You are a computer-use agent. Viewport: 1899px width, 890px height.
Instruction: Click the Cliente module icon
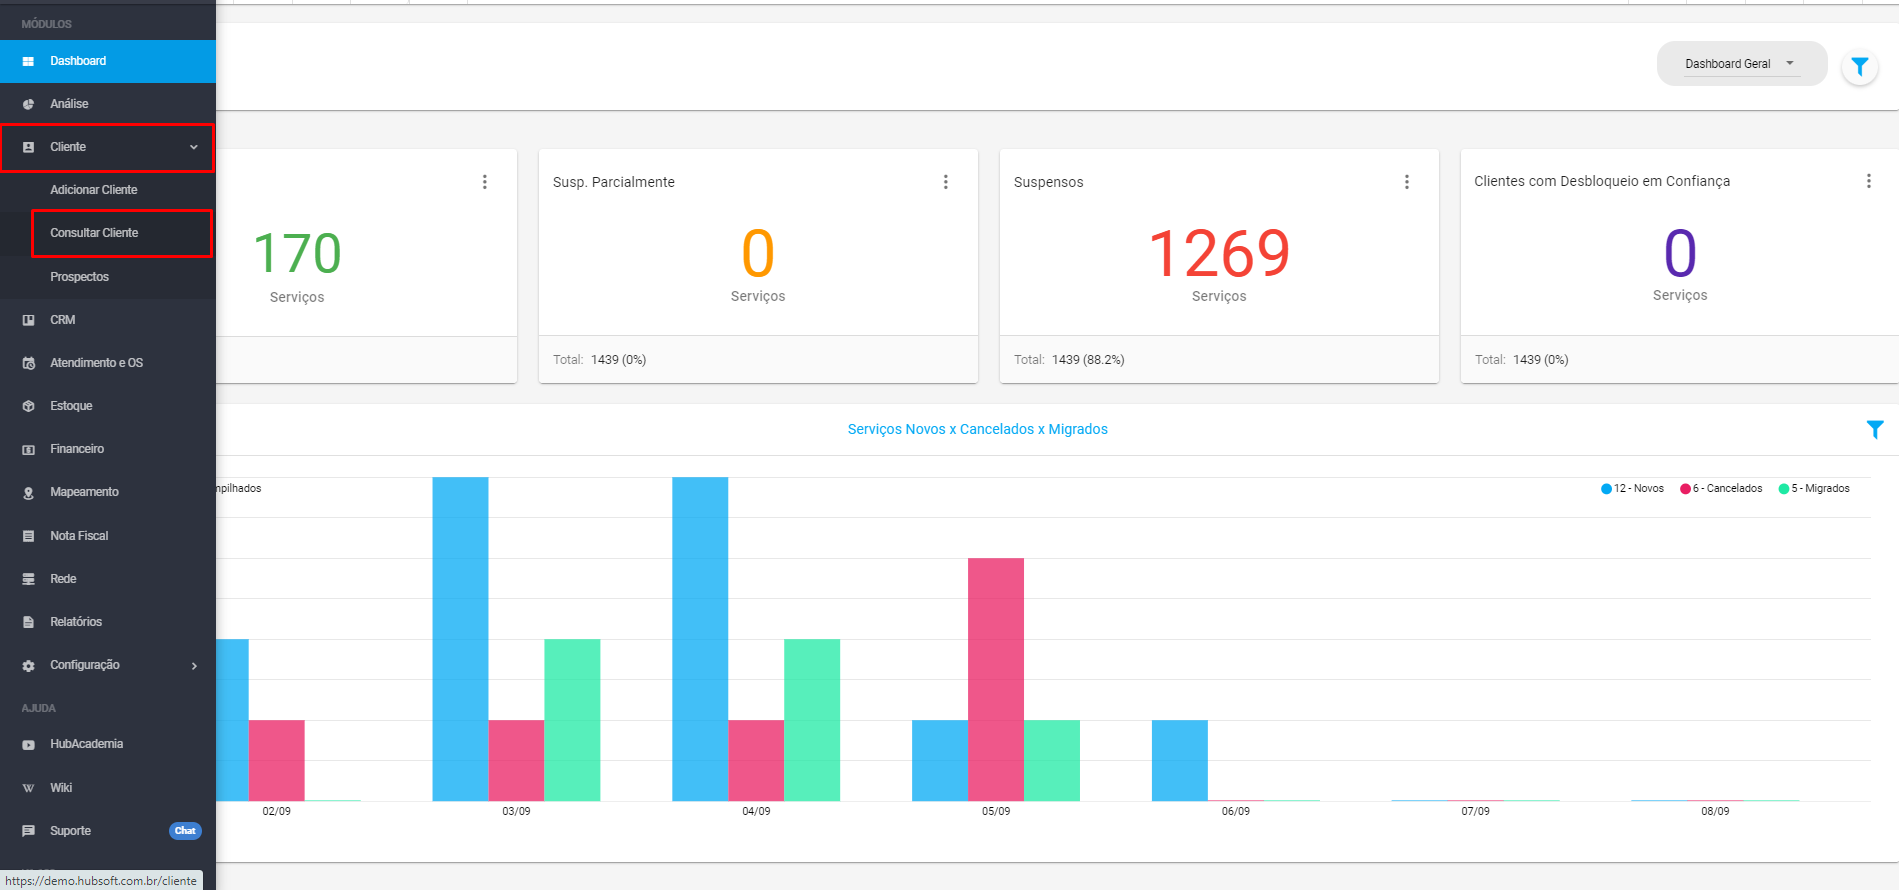(x=28, y=147)
